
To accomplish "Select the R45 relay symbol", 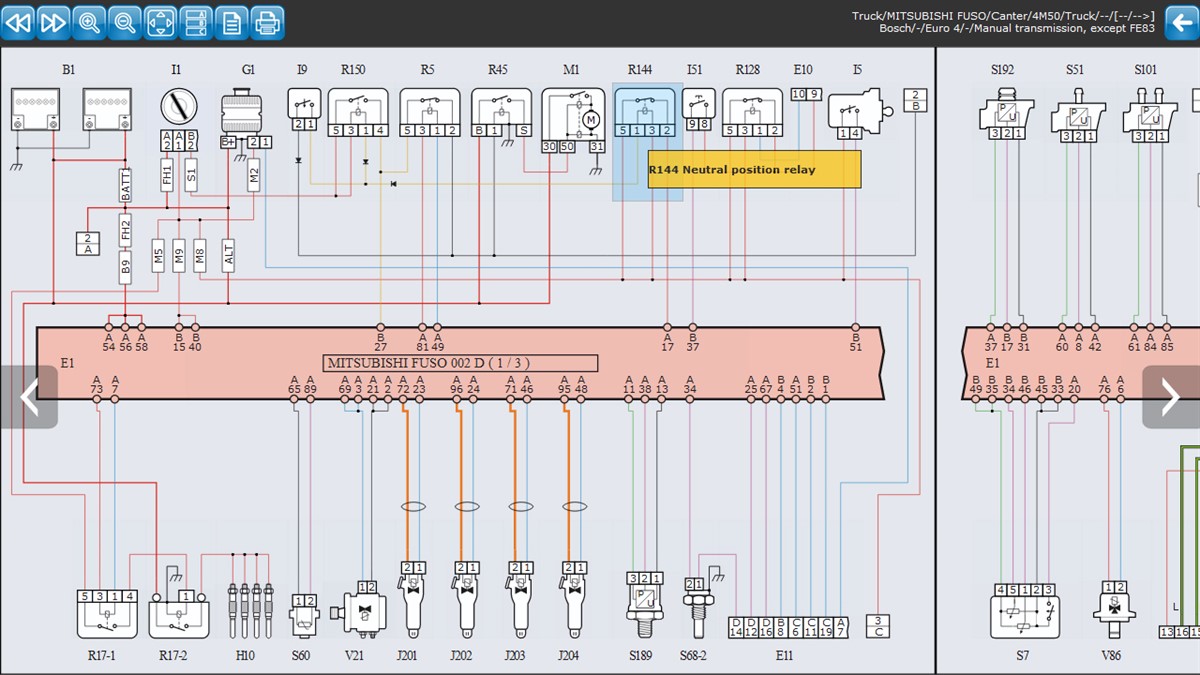I will tap(502, 112).
